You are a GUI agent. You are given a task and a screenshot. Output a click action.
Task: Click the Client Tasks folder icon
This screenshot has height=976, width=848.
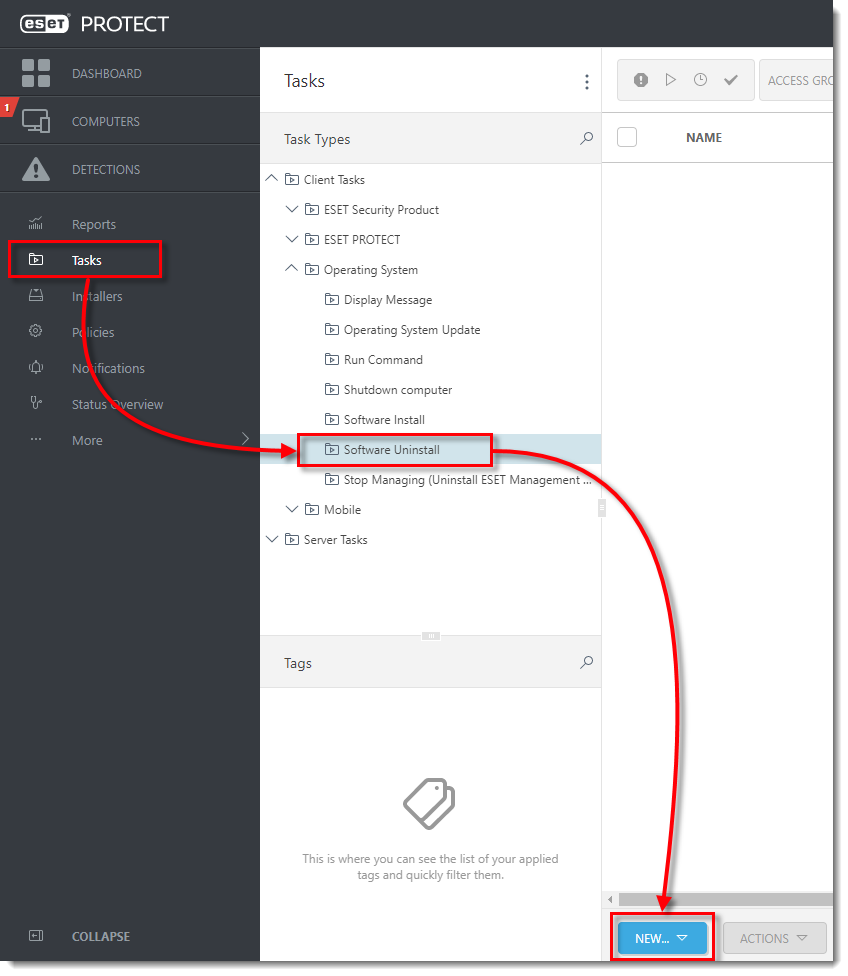292,179
